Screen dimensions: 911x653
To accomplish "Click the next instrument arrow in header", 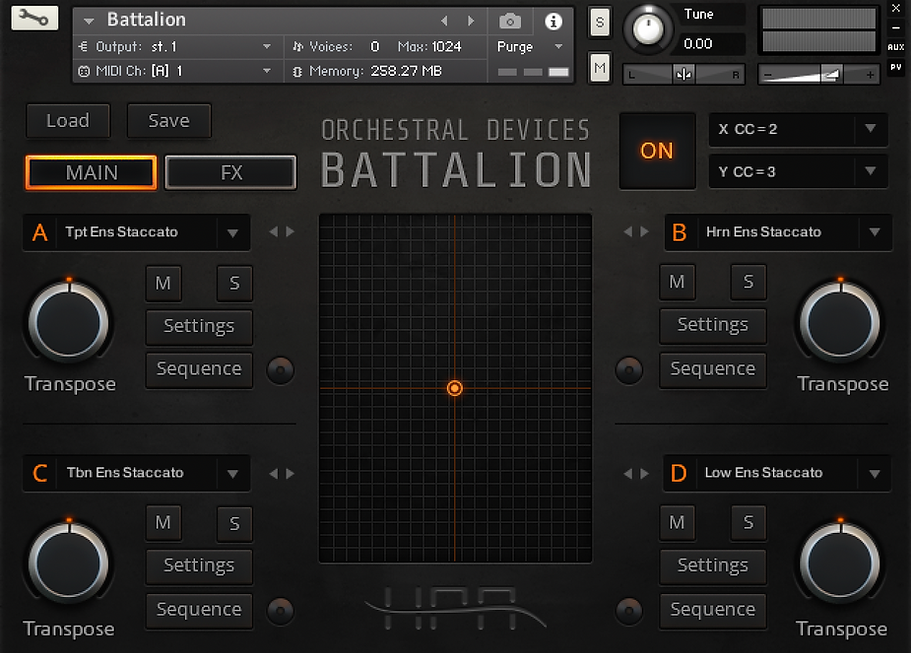I will [471, 21].
